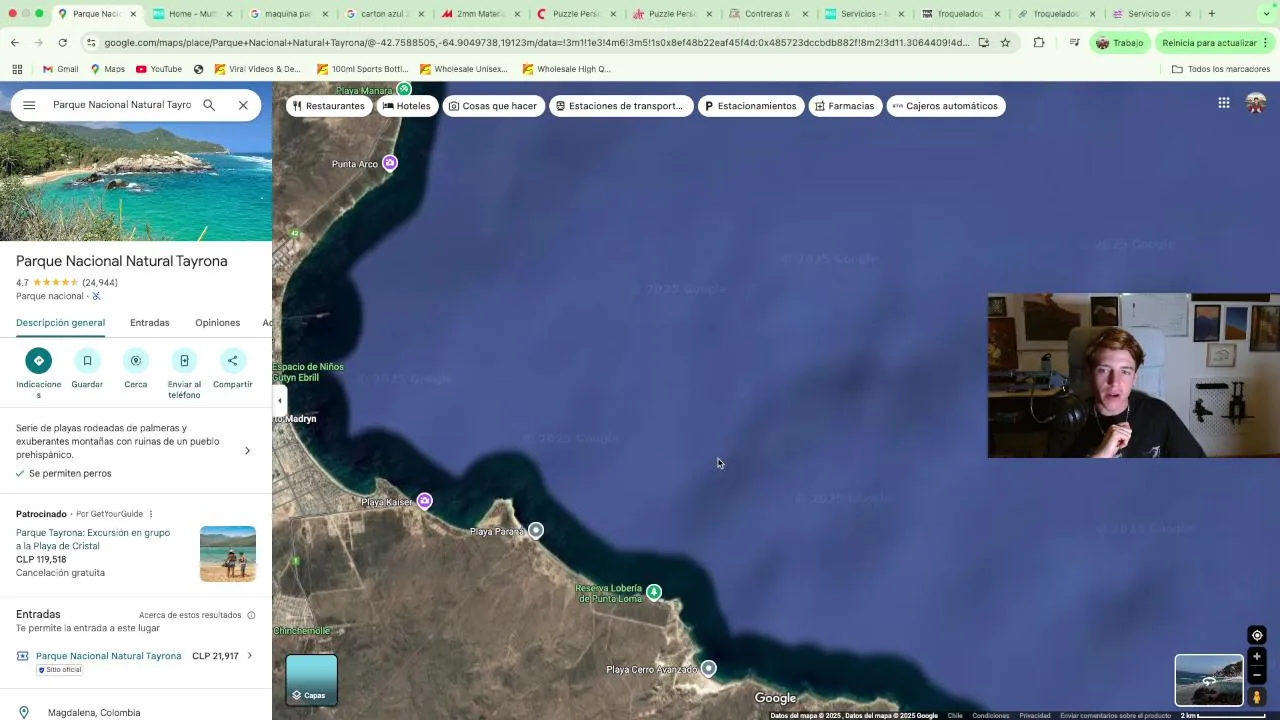Click Enviar al teléfono icon
The image size is (1280, 720).
[x=184, y=361]
